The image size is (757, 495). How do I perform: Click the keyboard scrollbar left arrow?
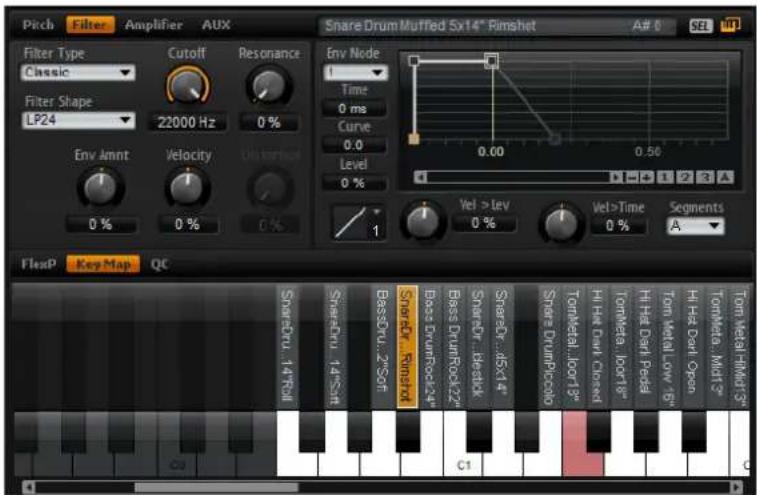(x=28, y=487)
